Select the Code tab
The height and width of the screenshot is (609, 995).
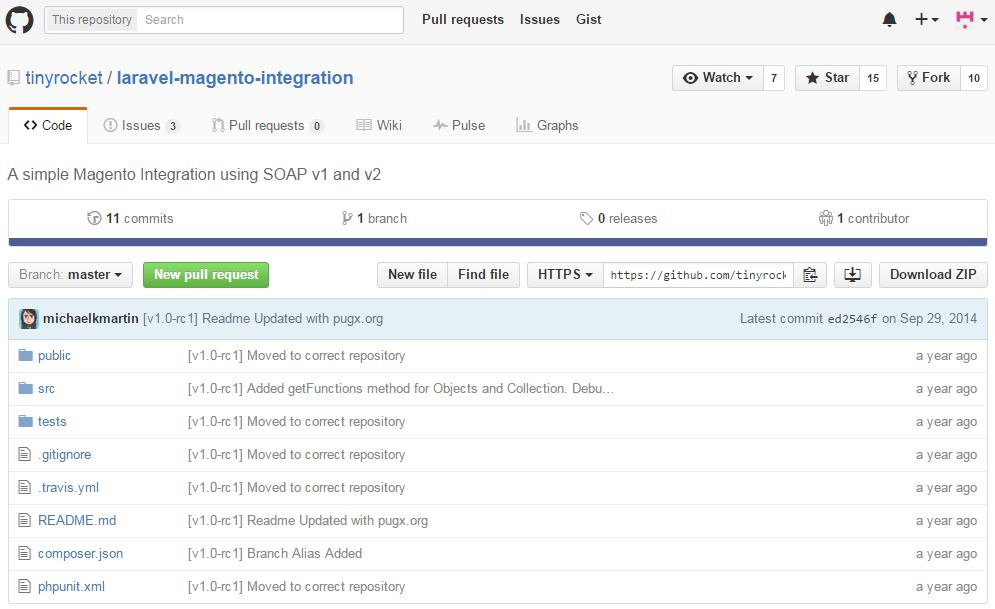pos(48,126)
